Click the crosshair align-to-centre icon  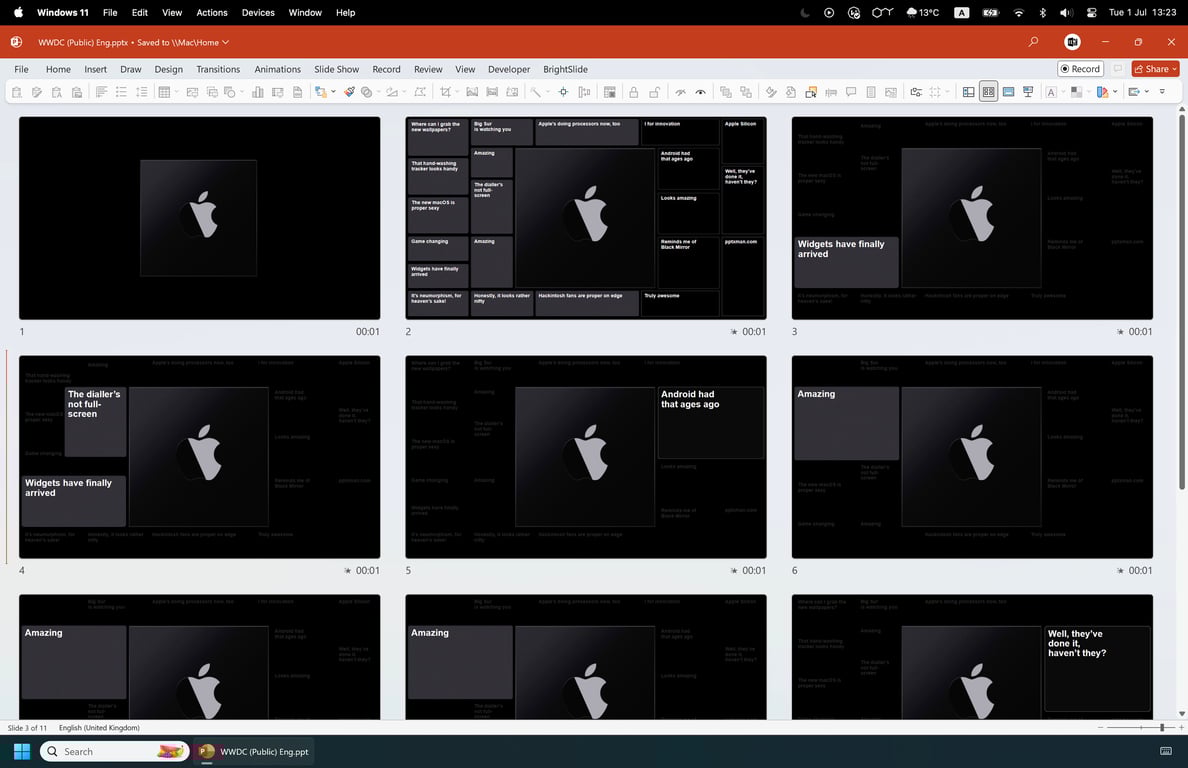coord(563,92)
